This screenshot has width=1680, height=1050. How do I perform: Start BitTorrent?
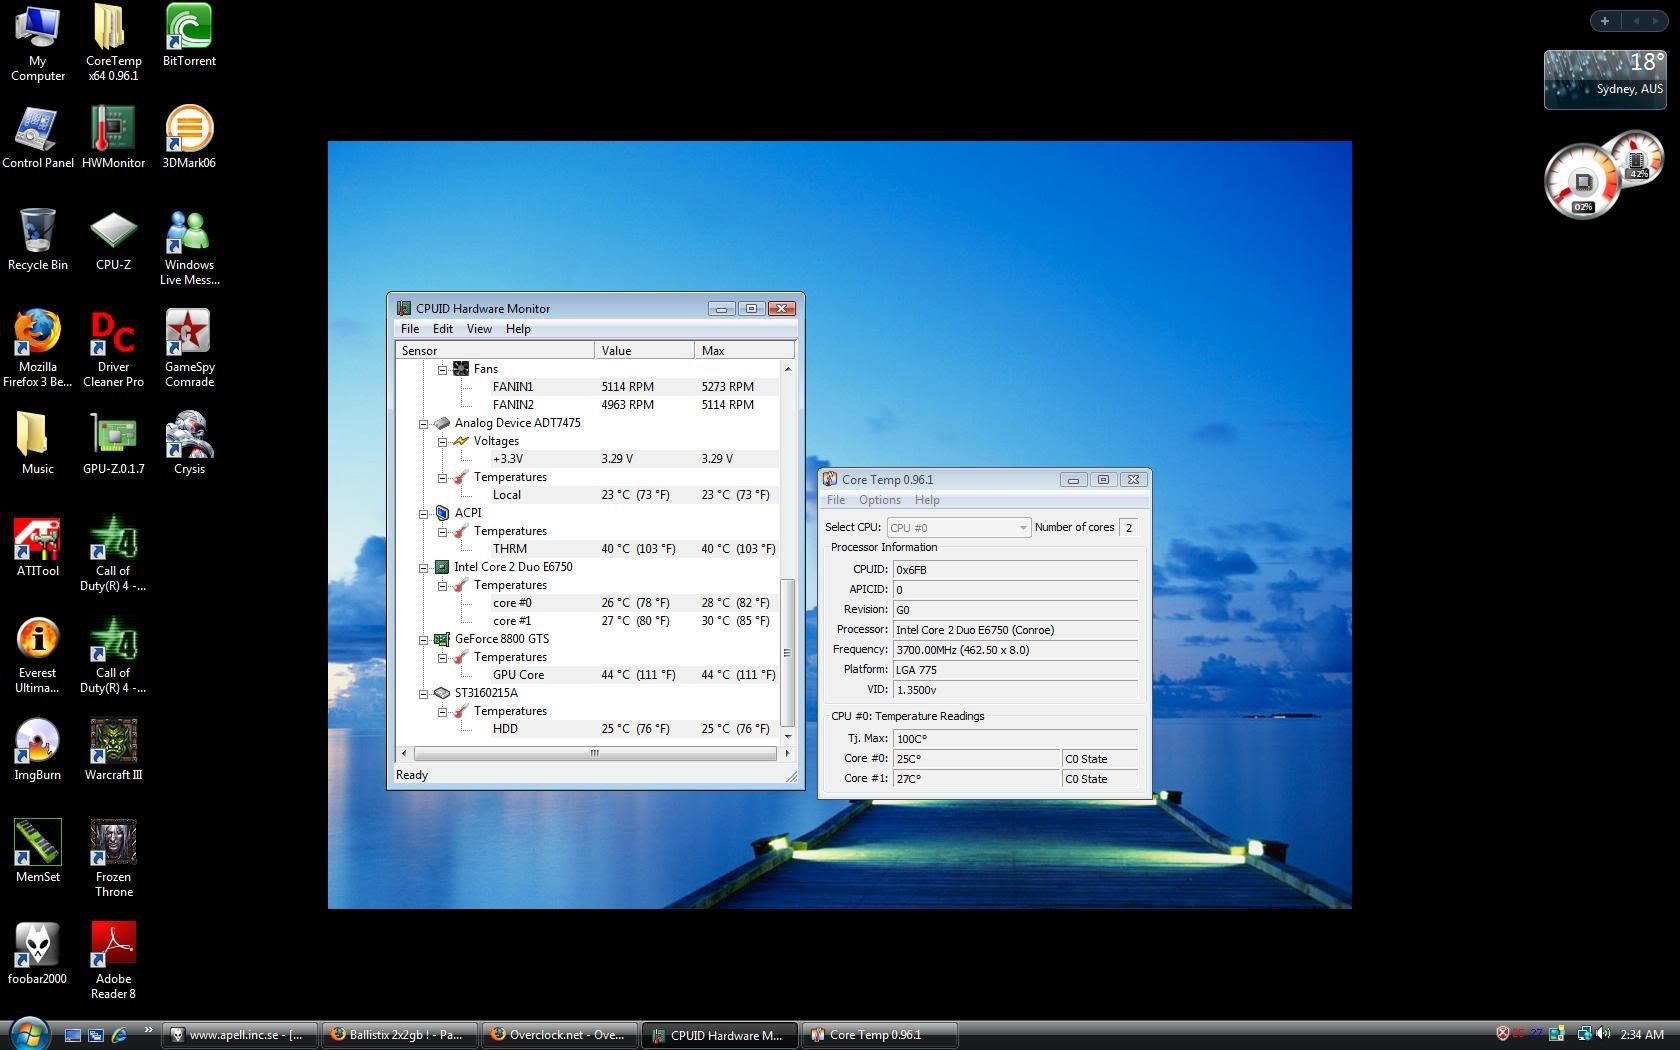188,28
